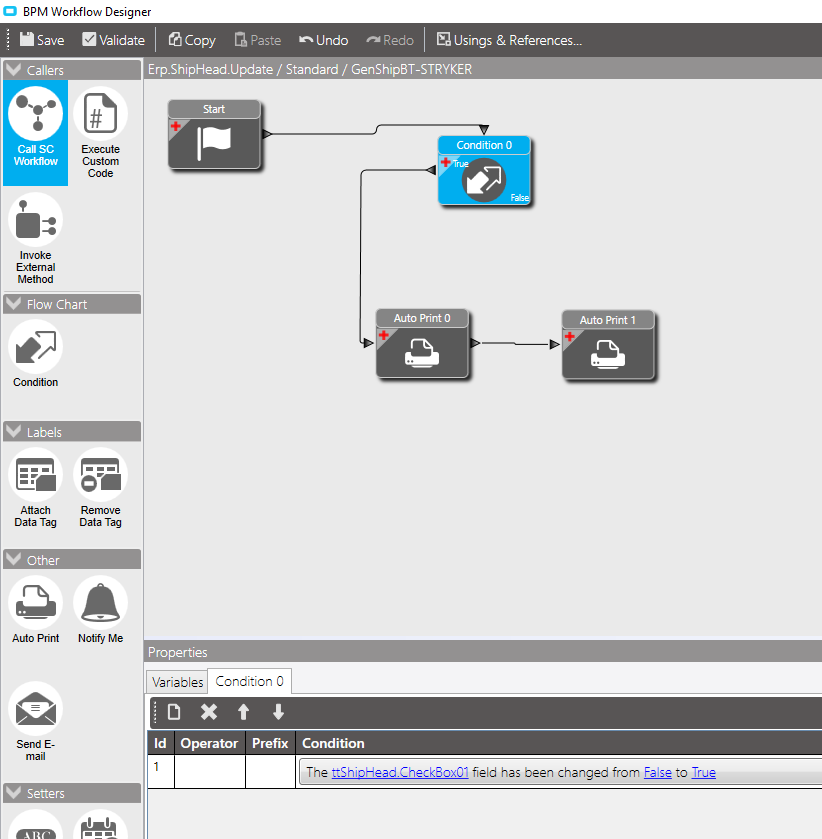Select the Condition flow chart item

click(35, 354)
